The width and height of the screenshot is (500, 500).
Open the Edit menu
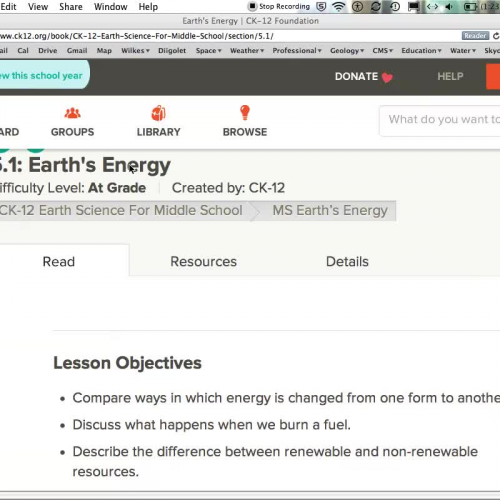8,6
